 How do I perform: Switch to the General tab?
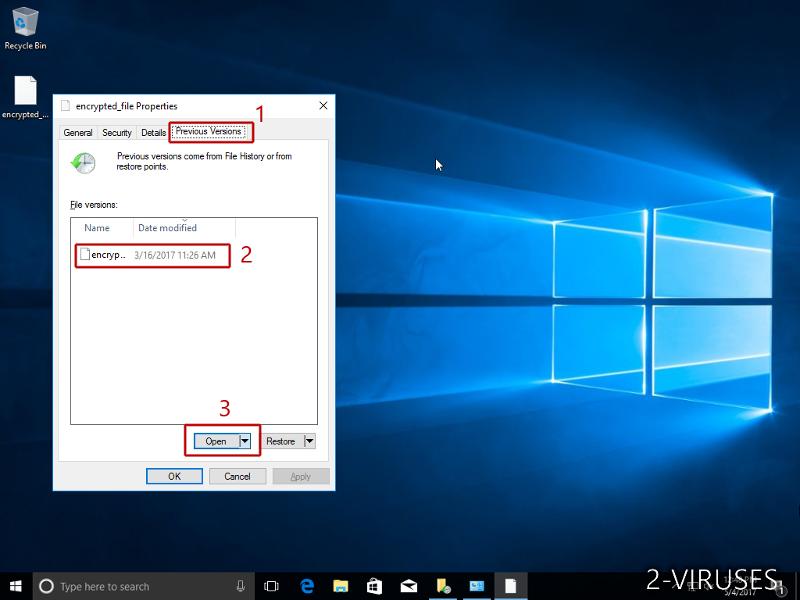point(78,132)
